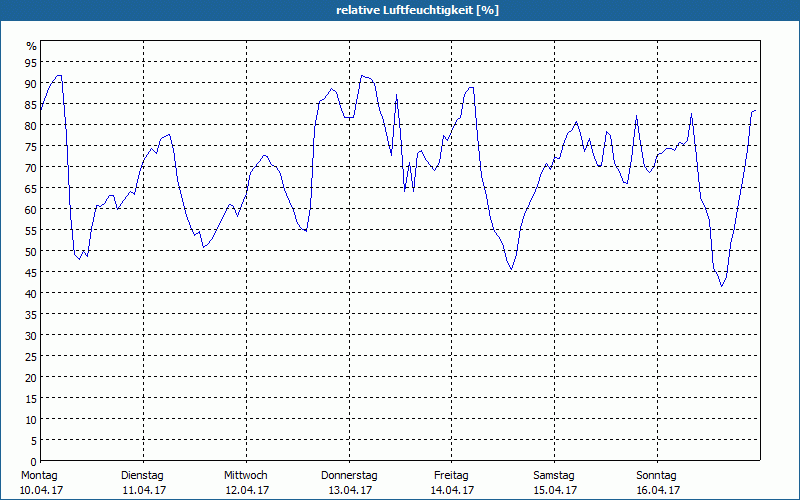Select the 15.04.17 date label
800x500 pixels.
(x=556, y=490)
